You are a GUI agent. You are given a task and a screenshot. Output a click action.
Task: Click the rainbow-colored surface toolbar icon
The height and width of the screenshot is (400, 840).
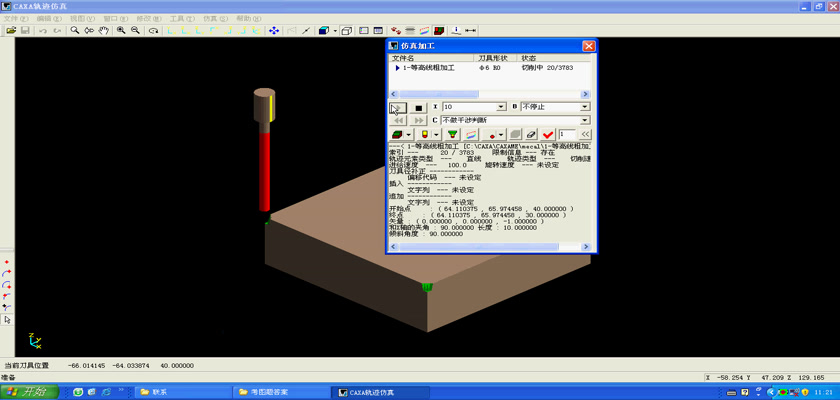[425, 31]
